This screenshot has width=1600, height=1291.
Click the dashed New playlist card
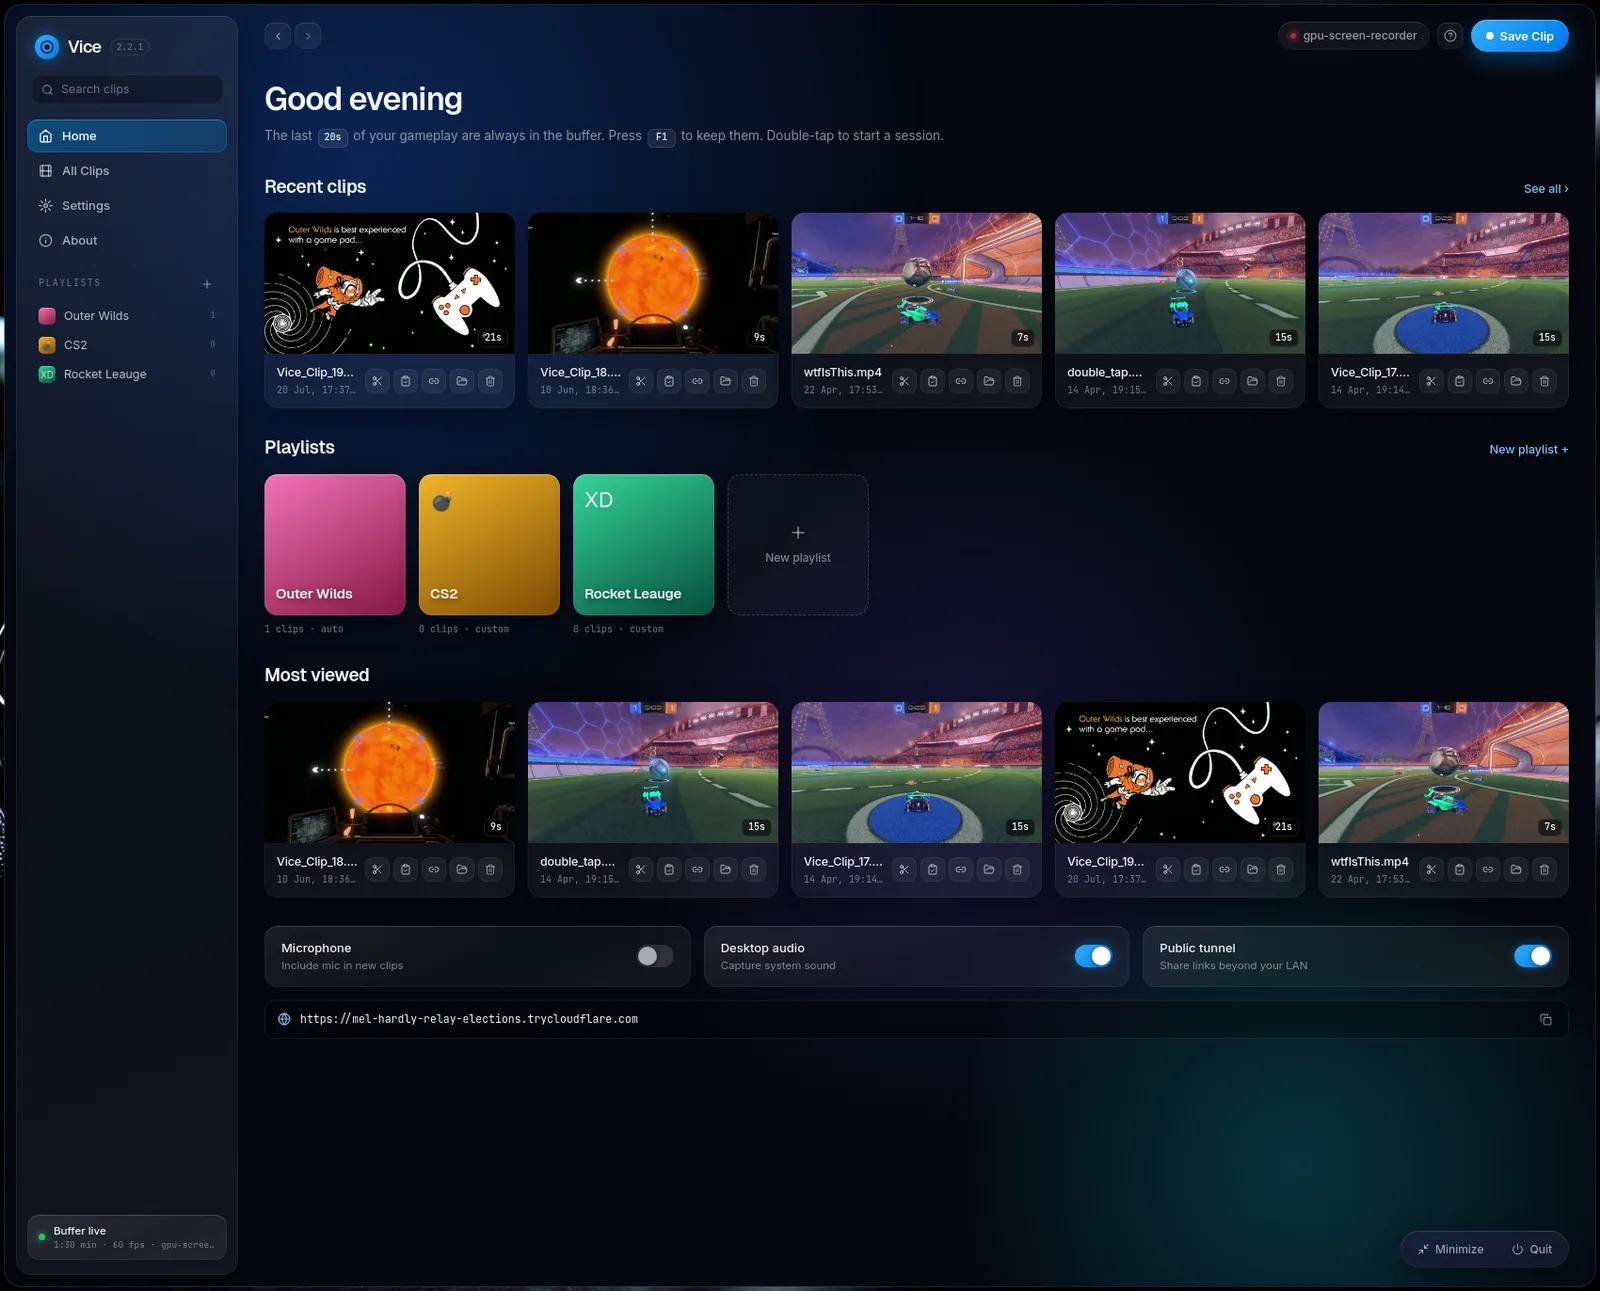[798, 545]
